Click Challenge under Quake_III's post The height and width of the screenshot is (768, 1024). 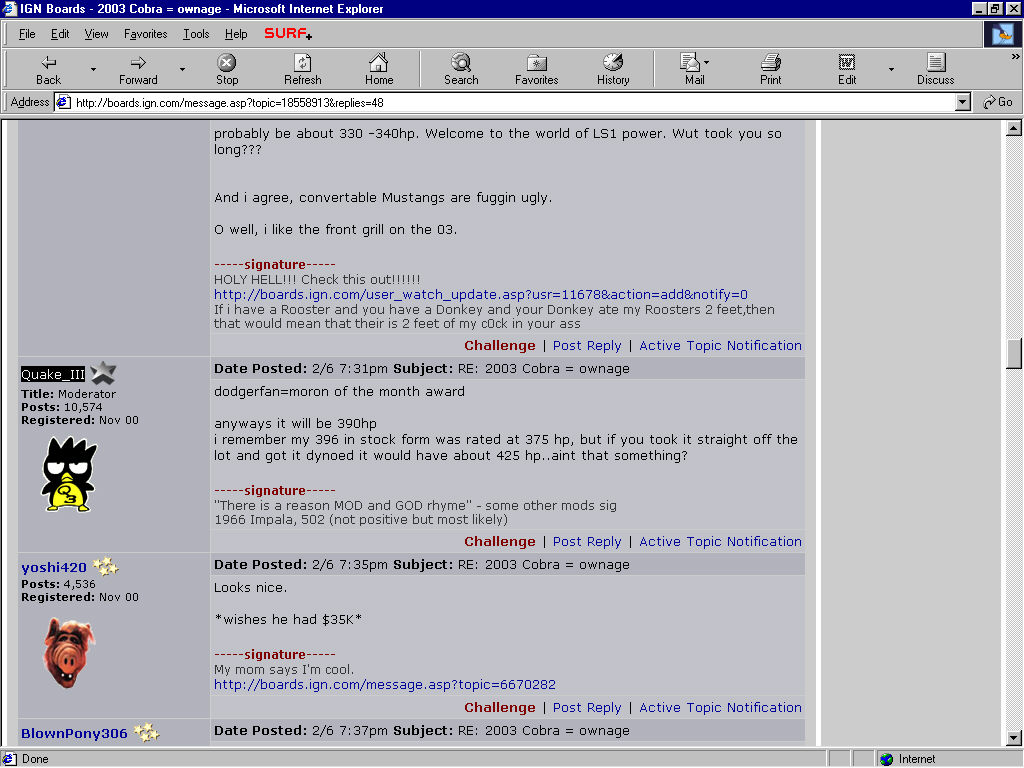click(500, 541)
